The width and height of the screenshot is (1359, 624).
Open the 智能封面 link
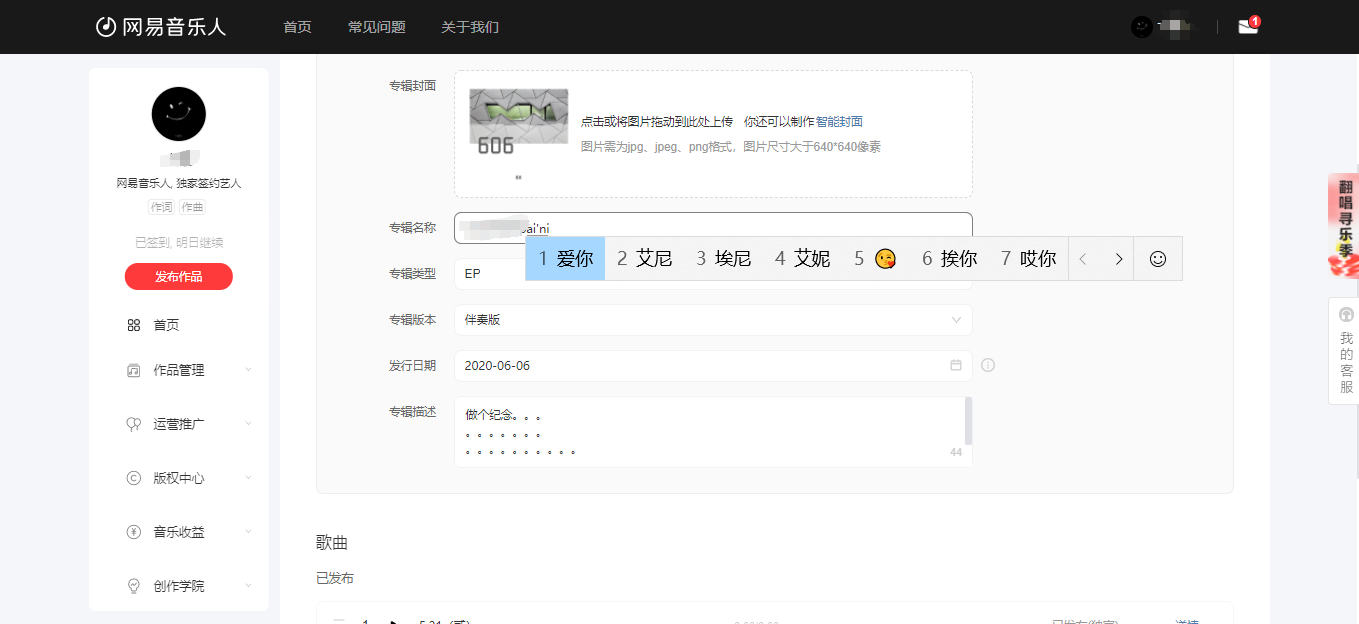click(839, 122)
